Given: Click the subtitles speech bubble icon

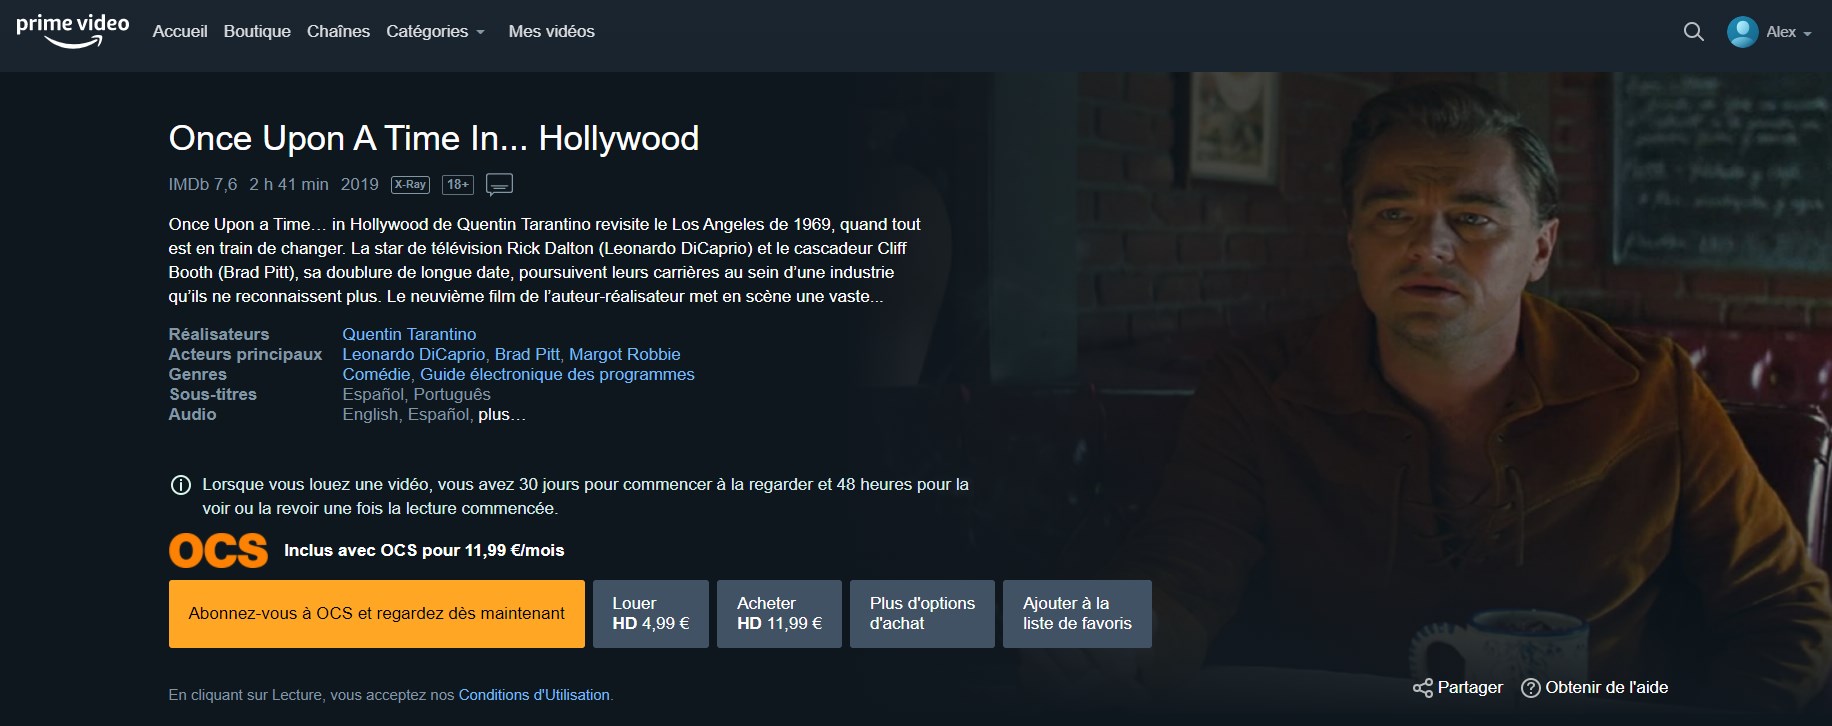Looking at the screenshot, I should click(x=499, y=184).
